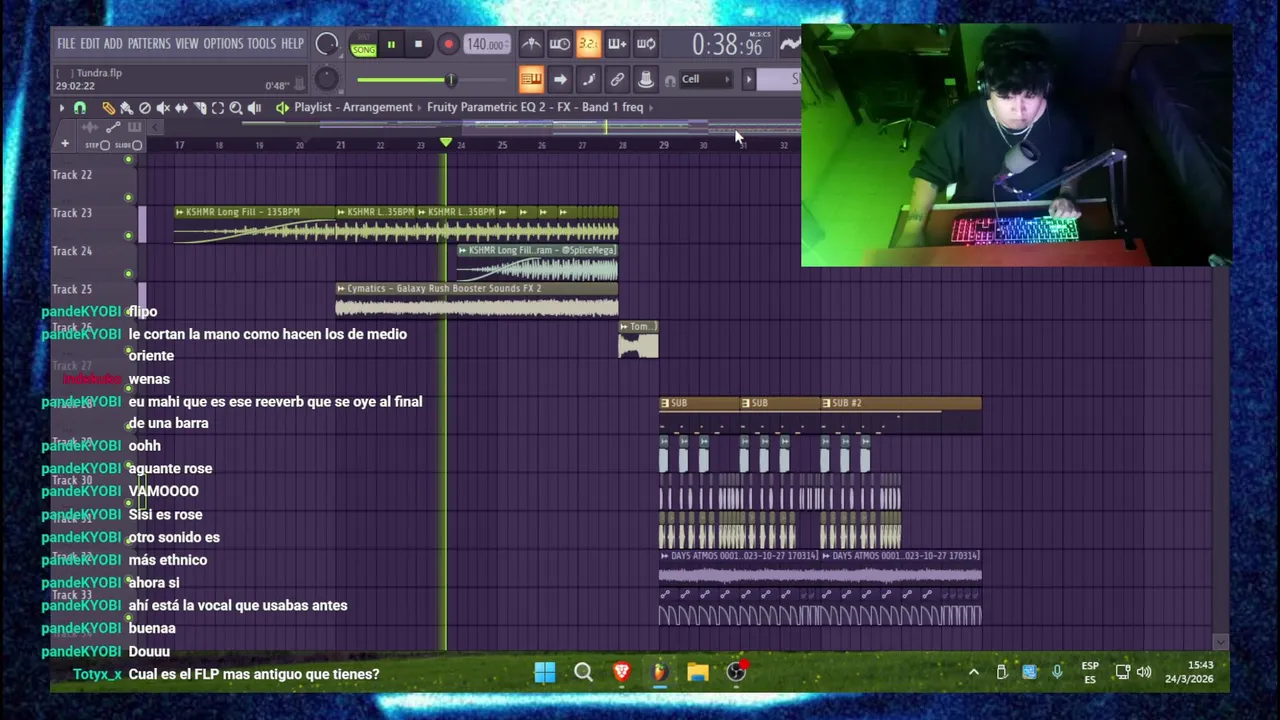Viewport: 1280px width, 720px height.
Task: Click the Playlist audio-clip focus waveform icon
Action: click(91, 127)
